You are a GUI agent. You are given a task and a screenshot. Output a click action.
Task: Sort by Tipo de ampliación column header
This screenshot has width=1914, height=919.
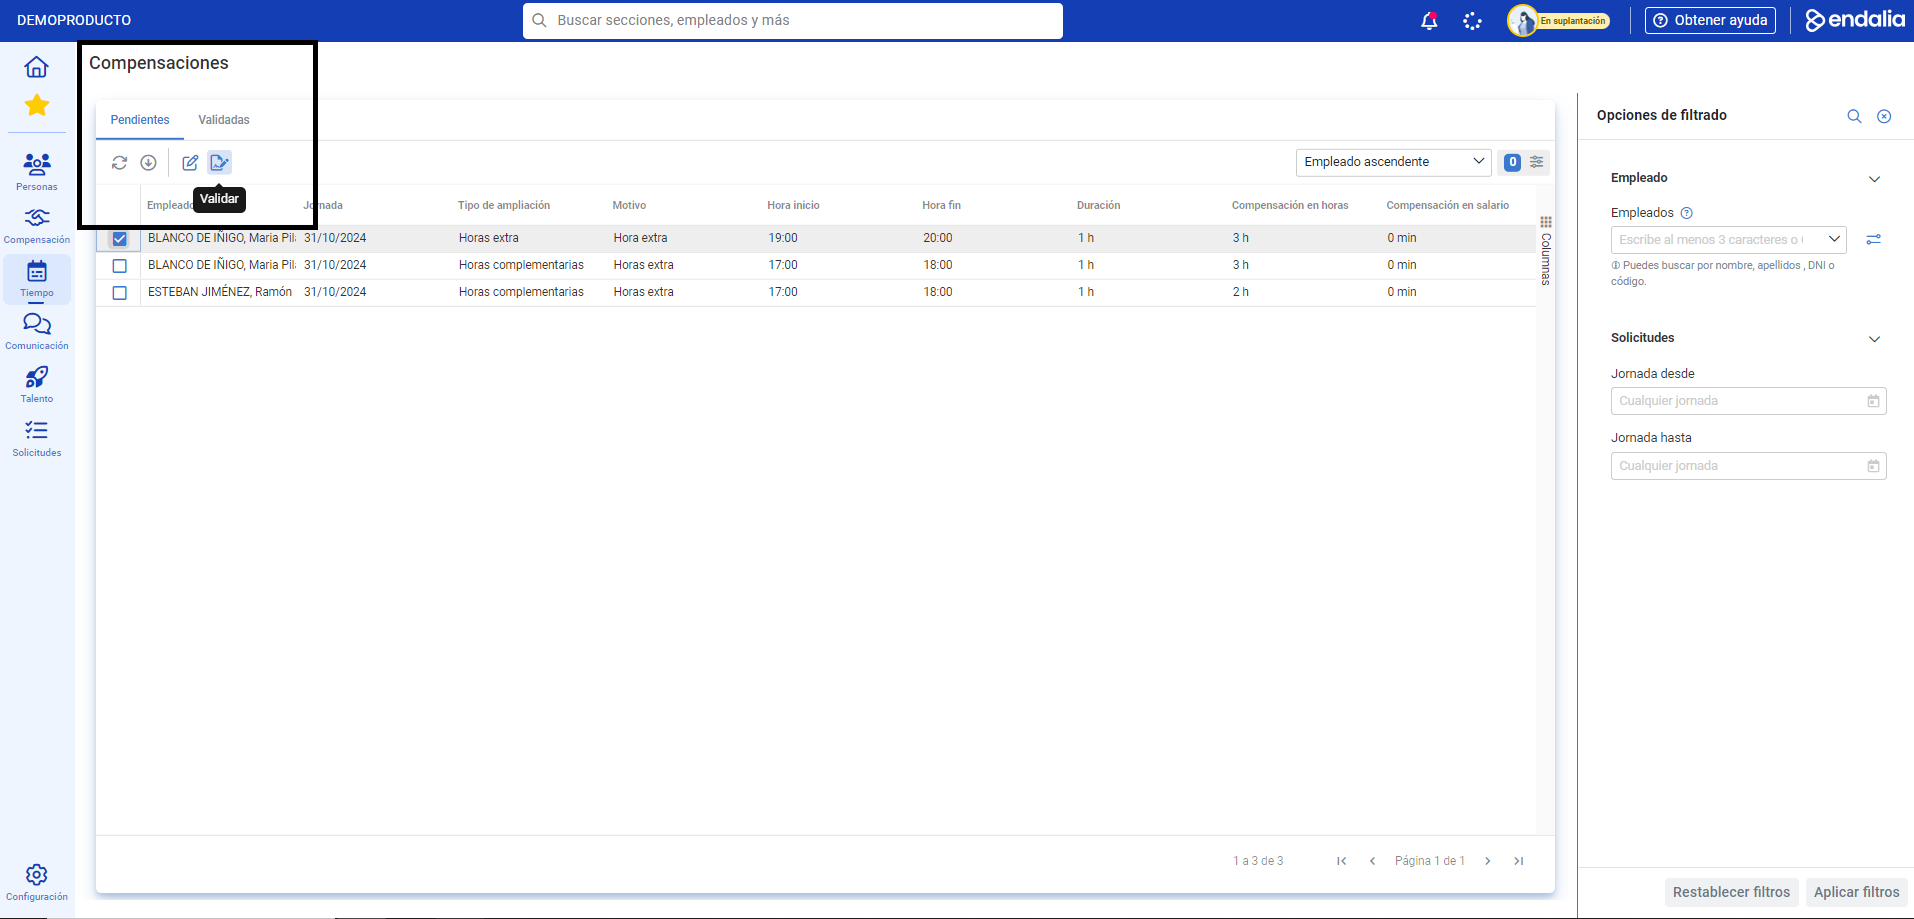click(x=504, y=206)
